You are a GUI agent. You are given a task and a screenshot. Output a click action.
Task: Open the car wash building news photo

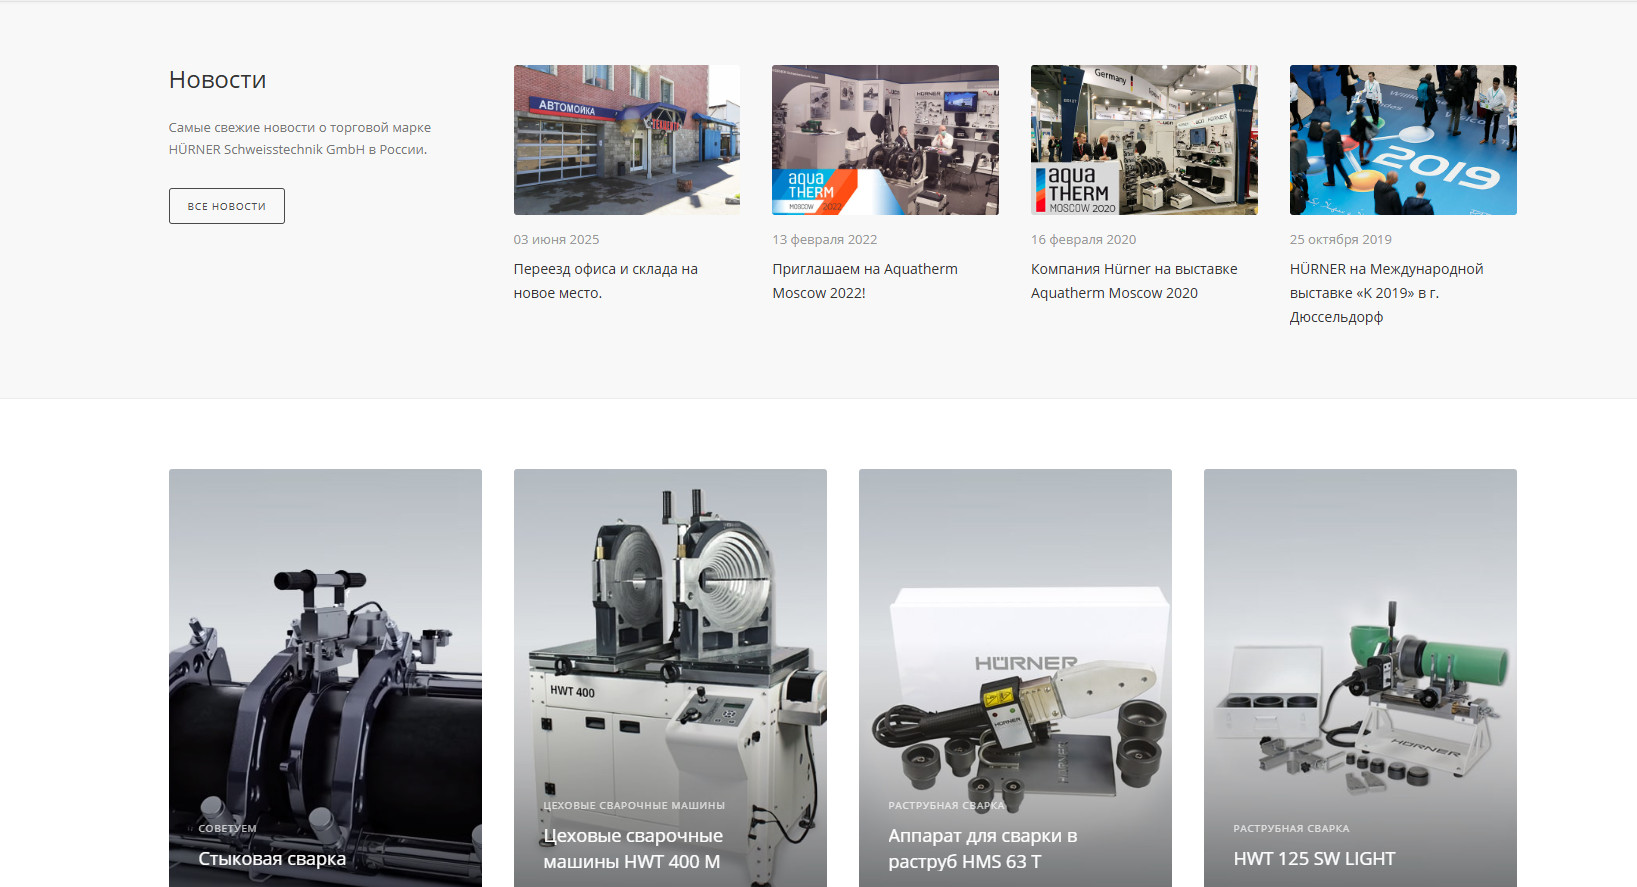click(626, 140)
